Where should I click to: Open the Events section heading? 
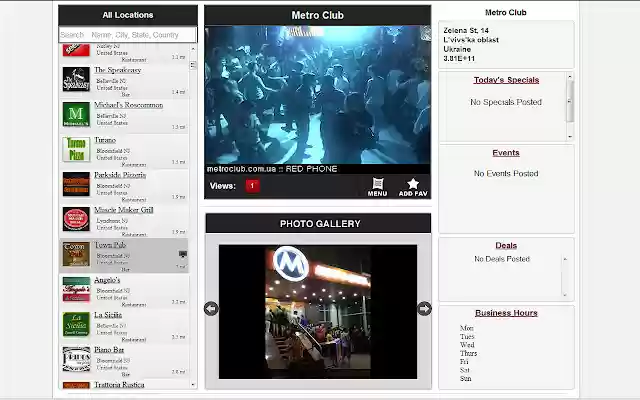tap(505, 153)
